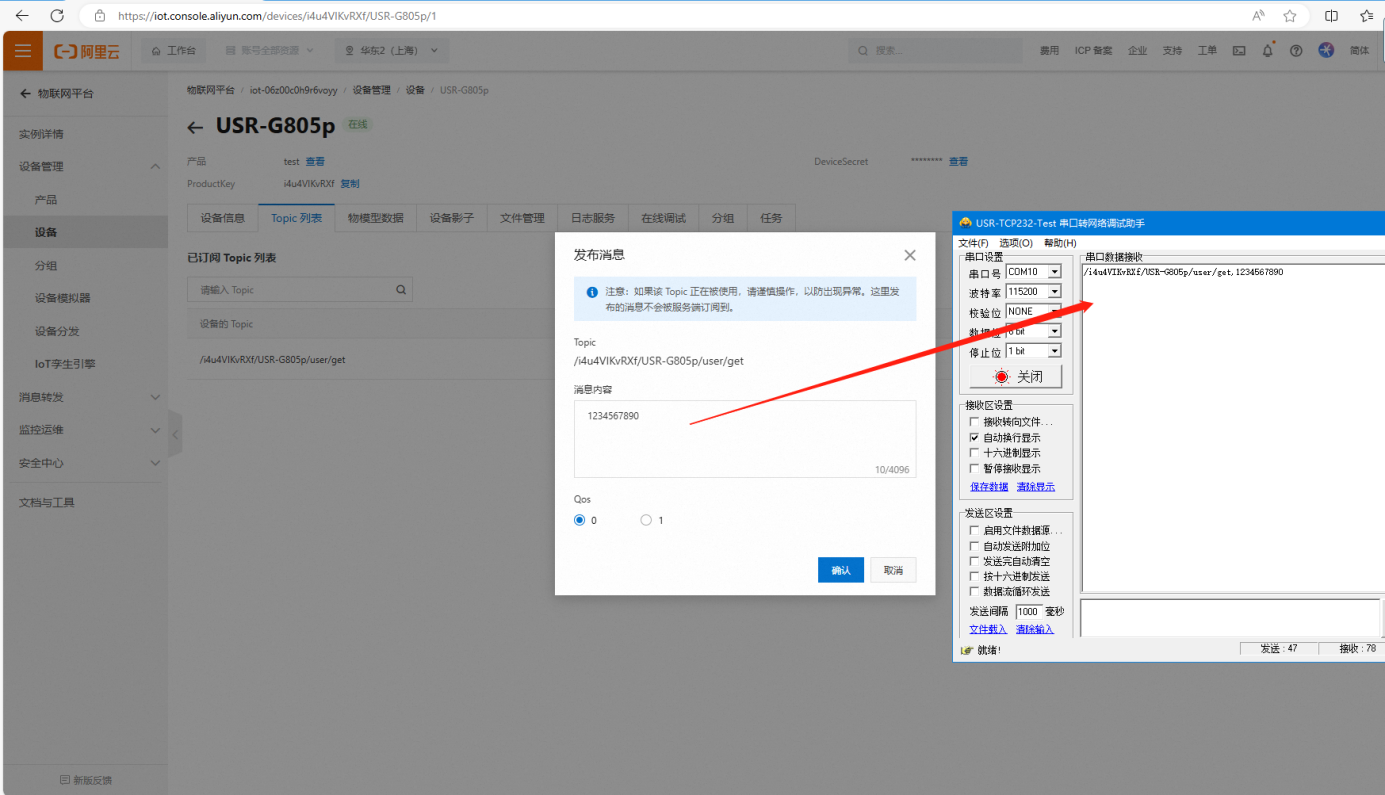Open the cloud shell terminal icon

point(1239,51)
